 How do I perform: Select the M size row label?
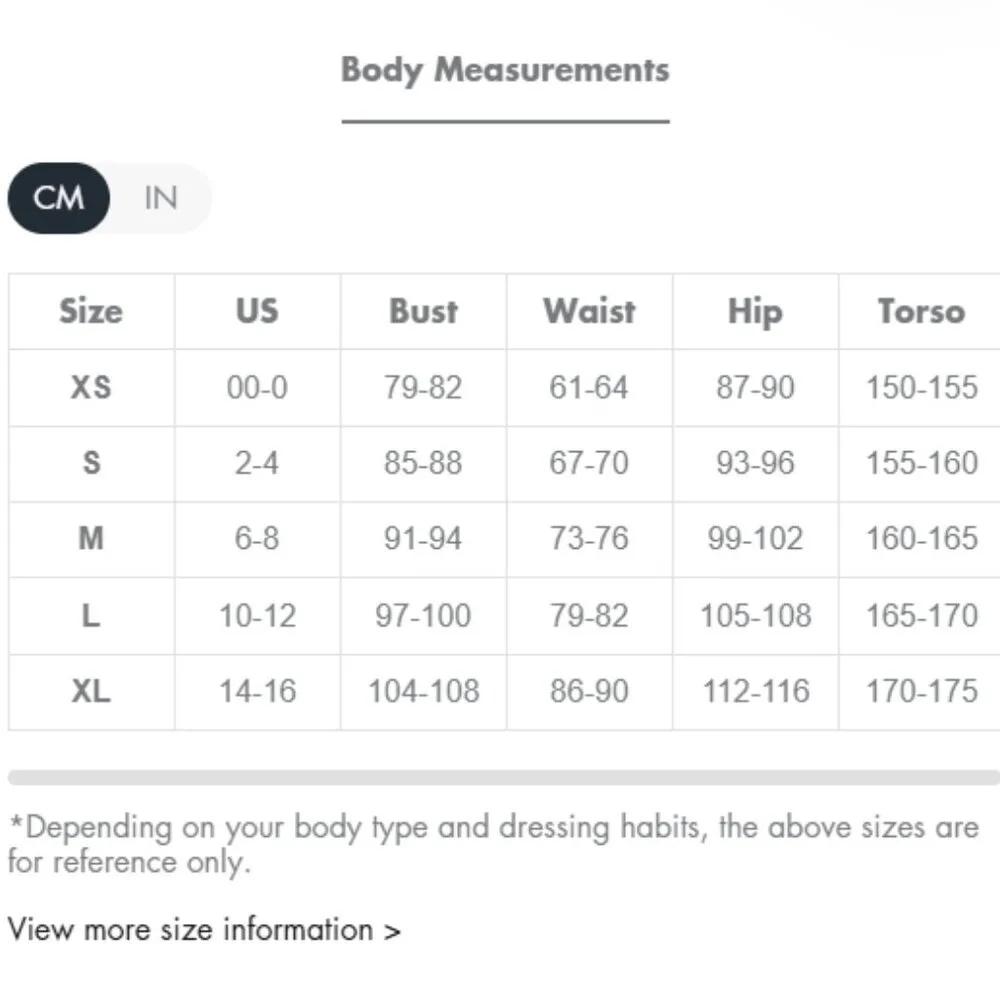coord(91,539)
